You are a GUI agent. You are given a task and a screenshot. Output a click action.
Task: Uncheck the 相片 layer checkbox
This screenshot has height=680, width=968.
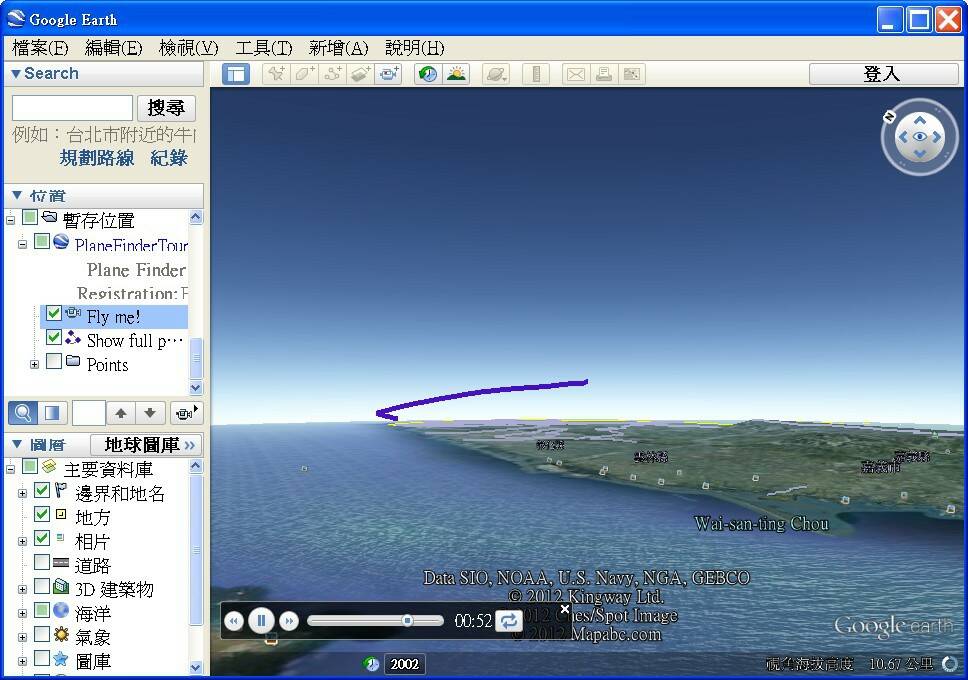pos(42,538)
